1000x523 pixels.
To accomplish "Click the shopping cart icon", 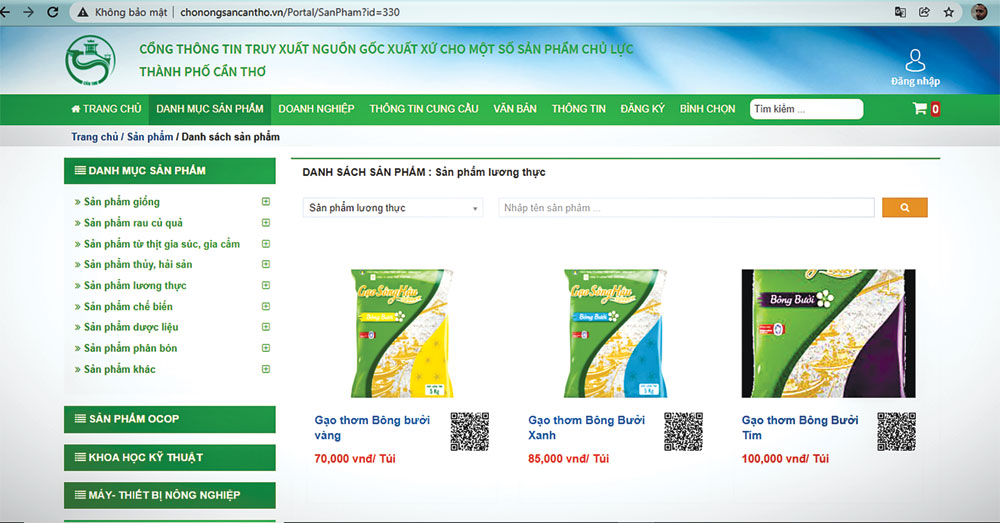I will click(x=920, y=108).
